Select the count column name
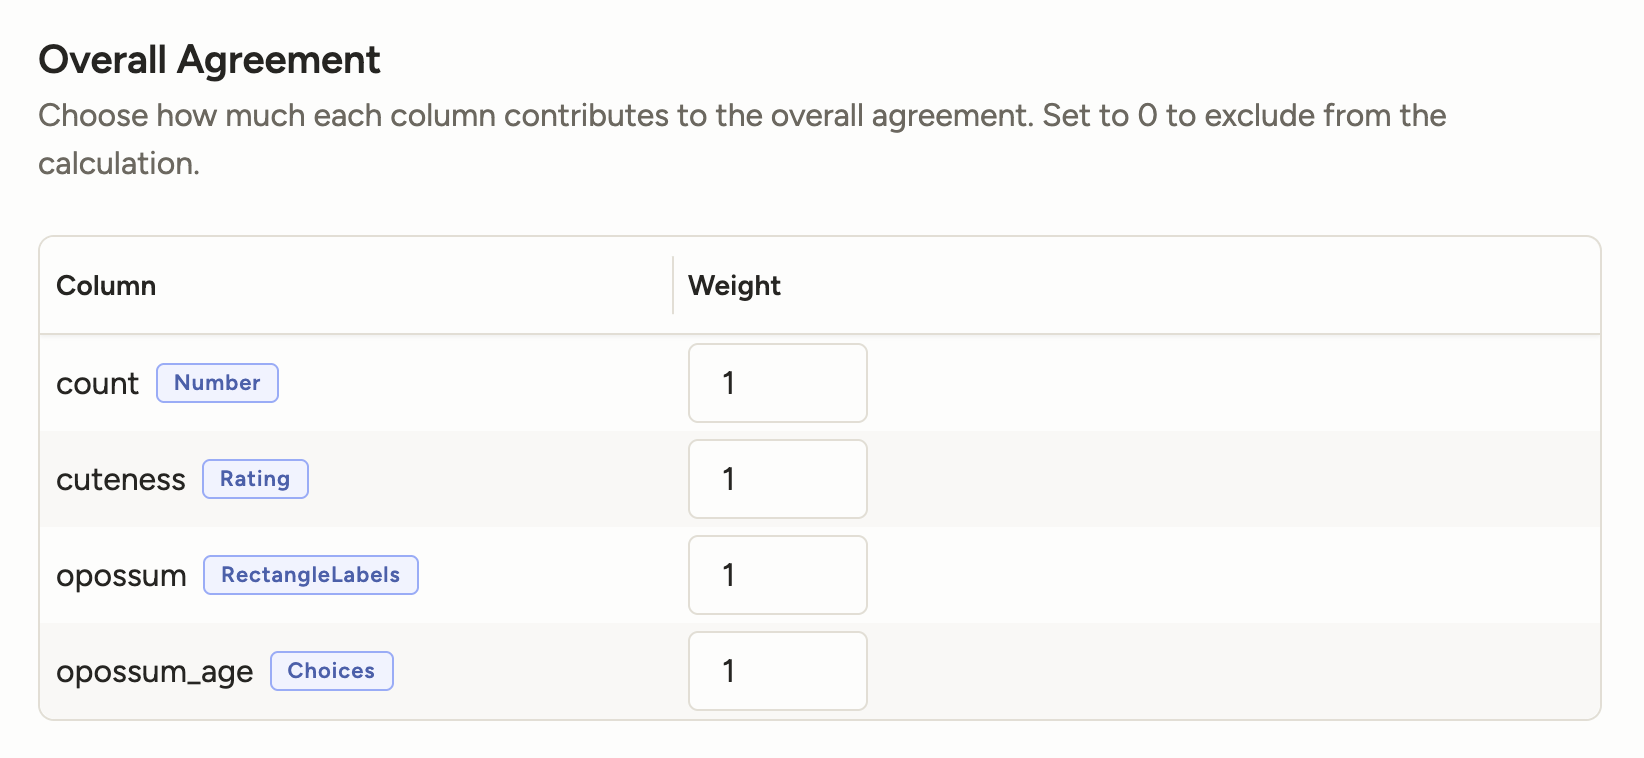The image size is (1644, 758). click(97, 384)
